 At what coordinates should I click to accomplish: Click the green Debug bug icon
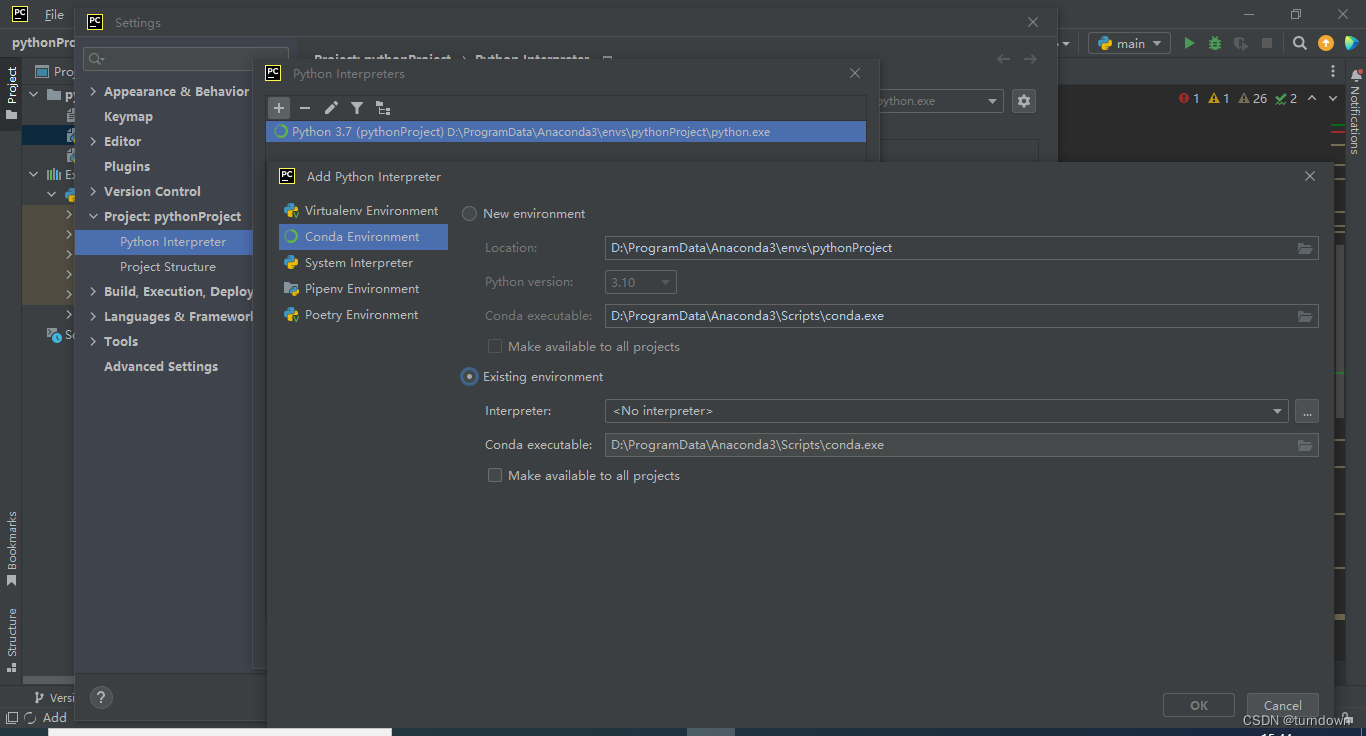click(x=1215, y=43)
